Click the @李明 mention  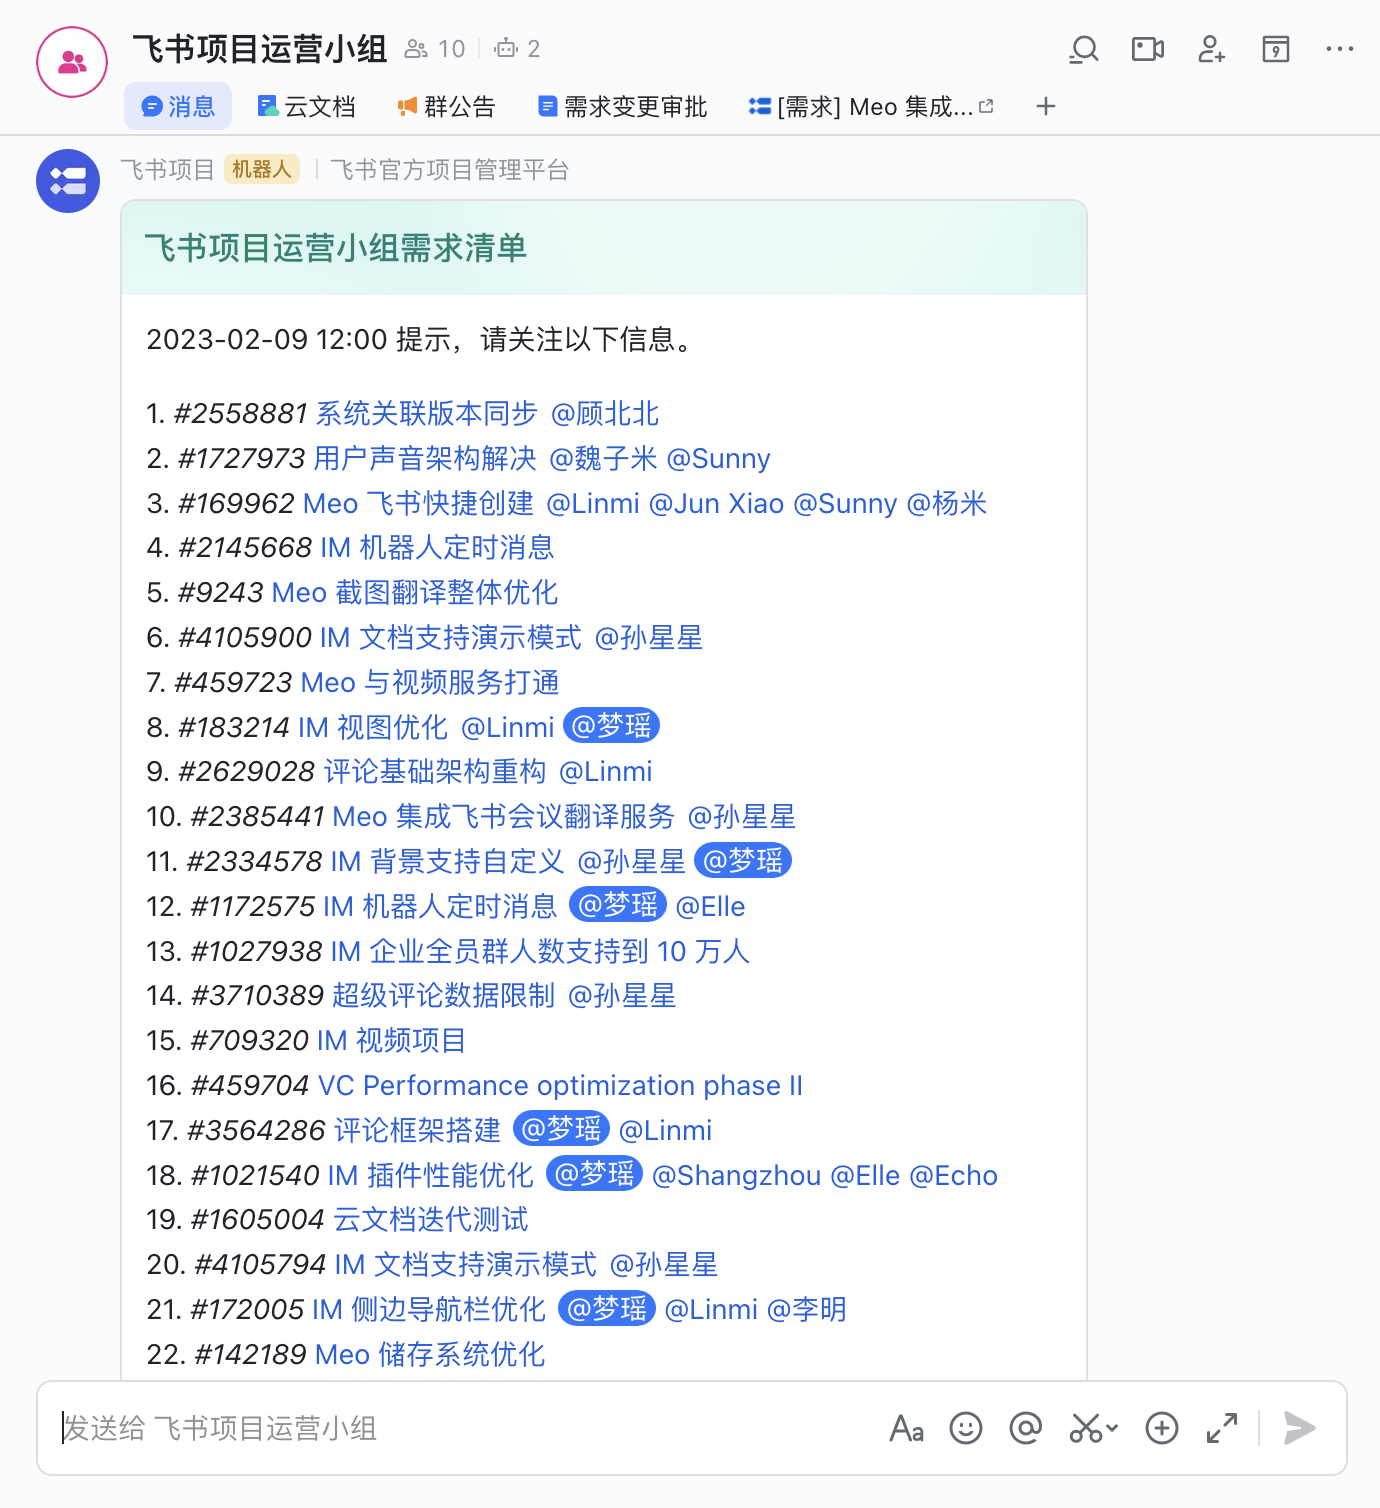point(806,1309)
